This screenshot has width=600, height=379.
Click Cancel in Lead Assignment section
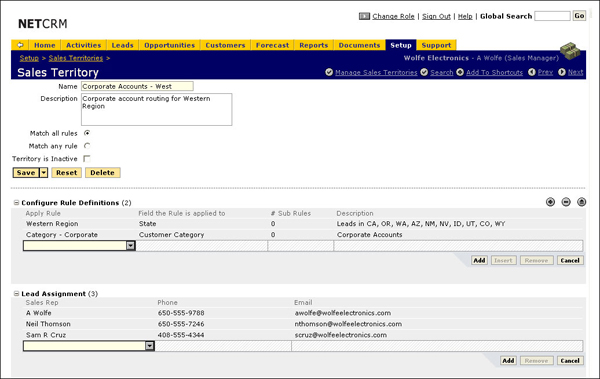point(570,361)
